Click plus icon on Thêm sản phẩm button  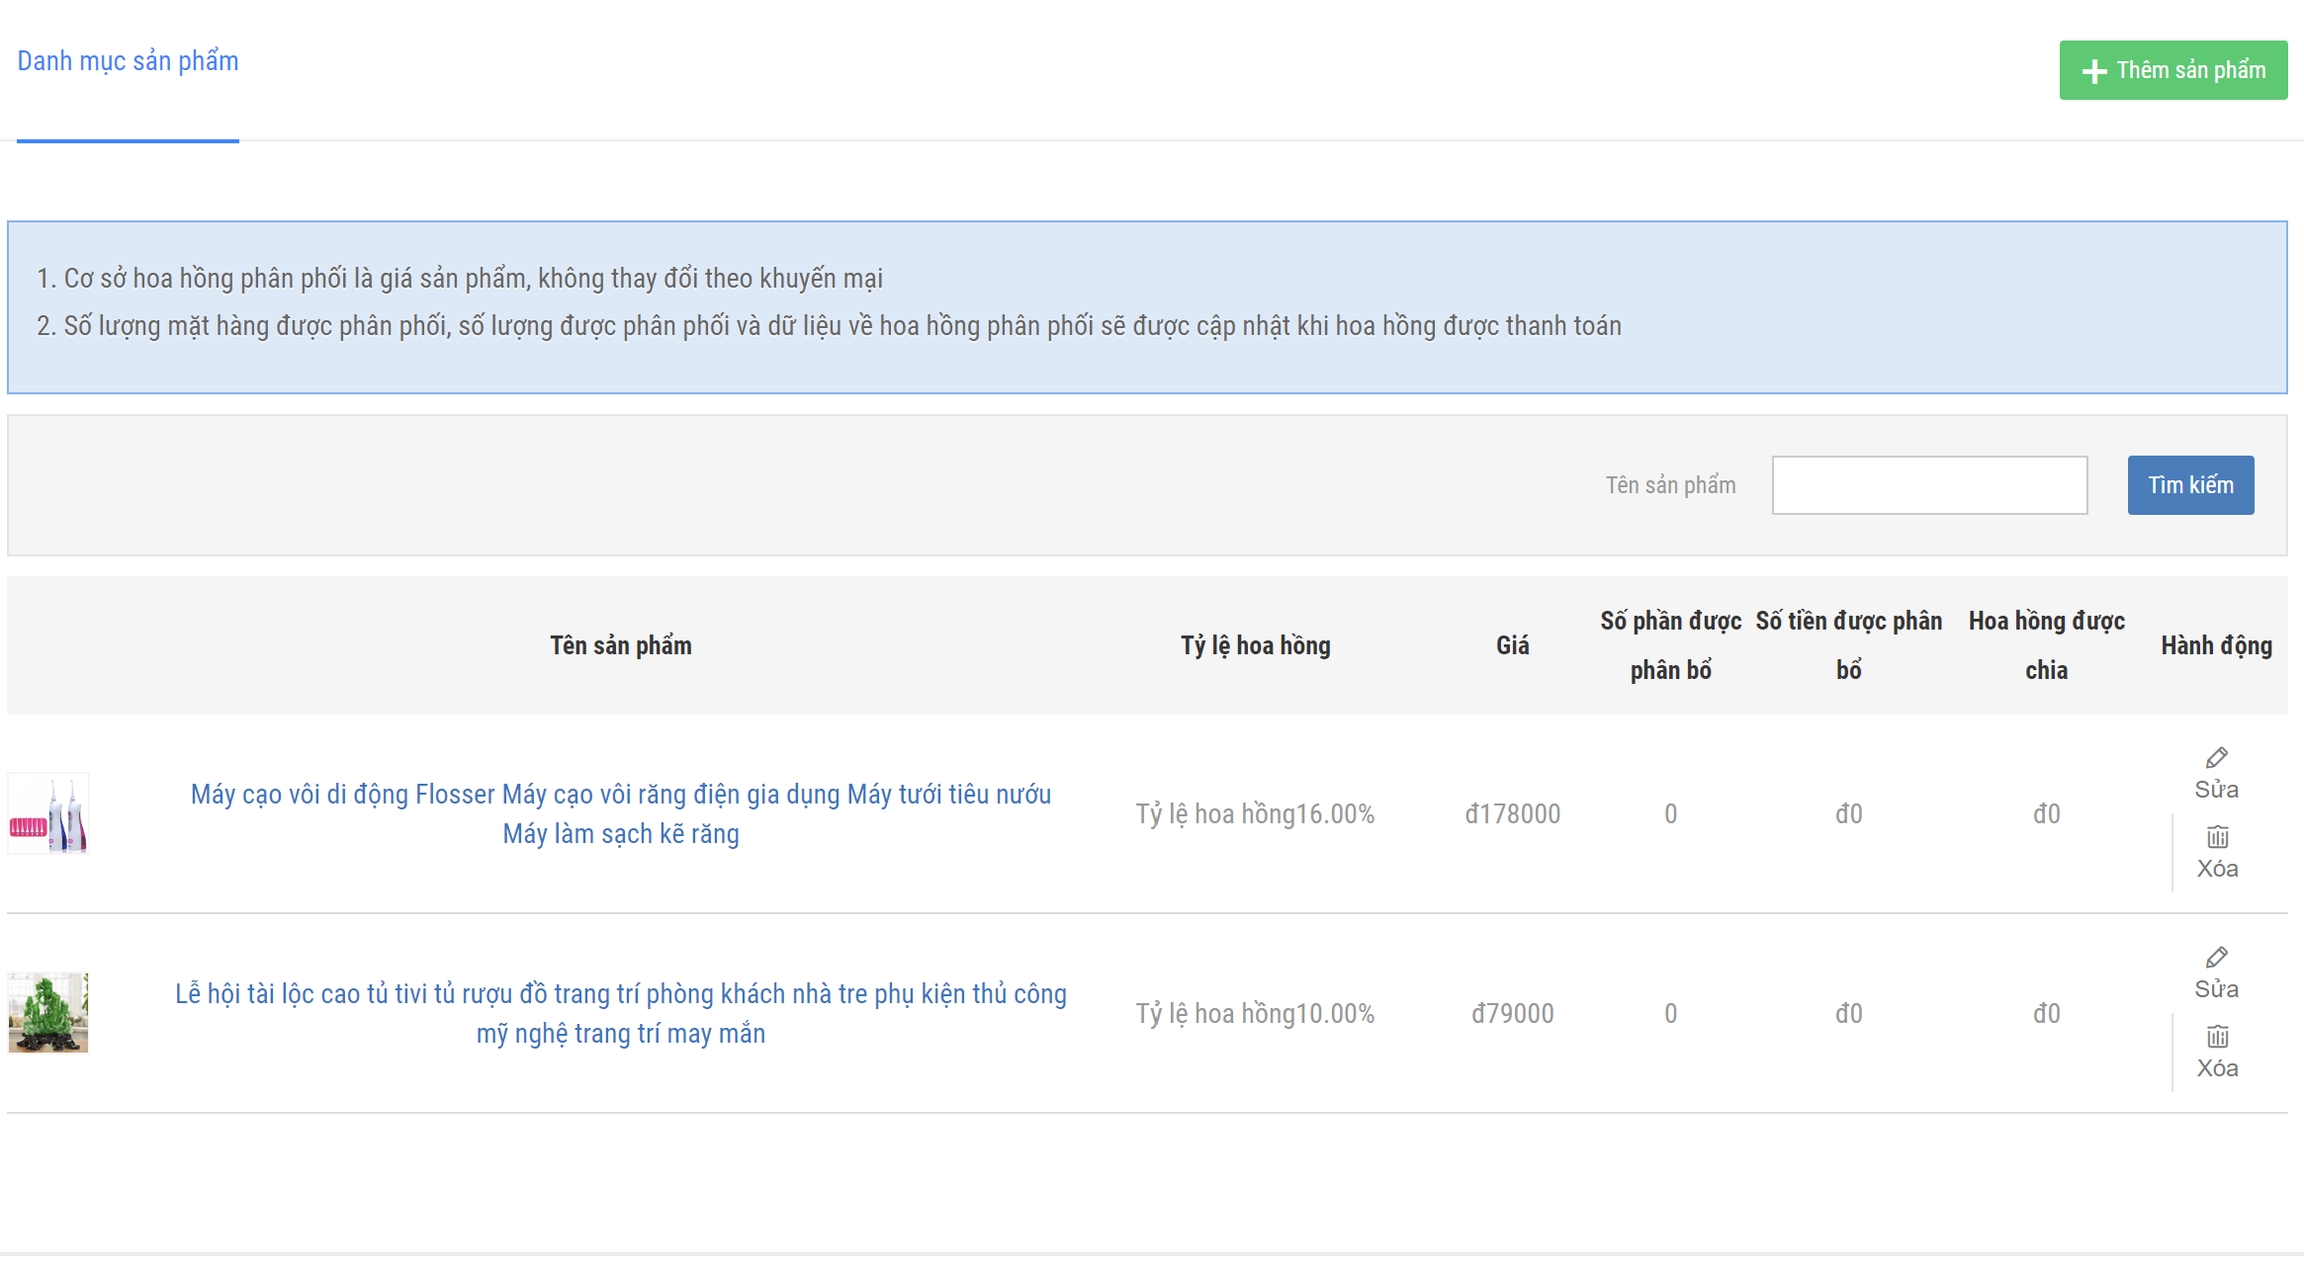pyautogui.click(x=2094, y=71)
